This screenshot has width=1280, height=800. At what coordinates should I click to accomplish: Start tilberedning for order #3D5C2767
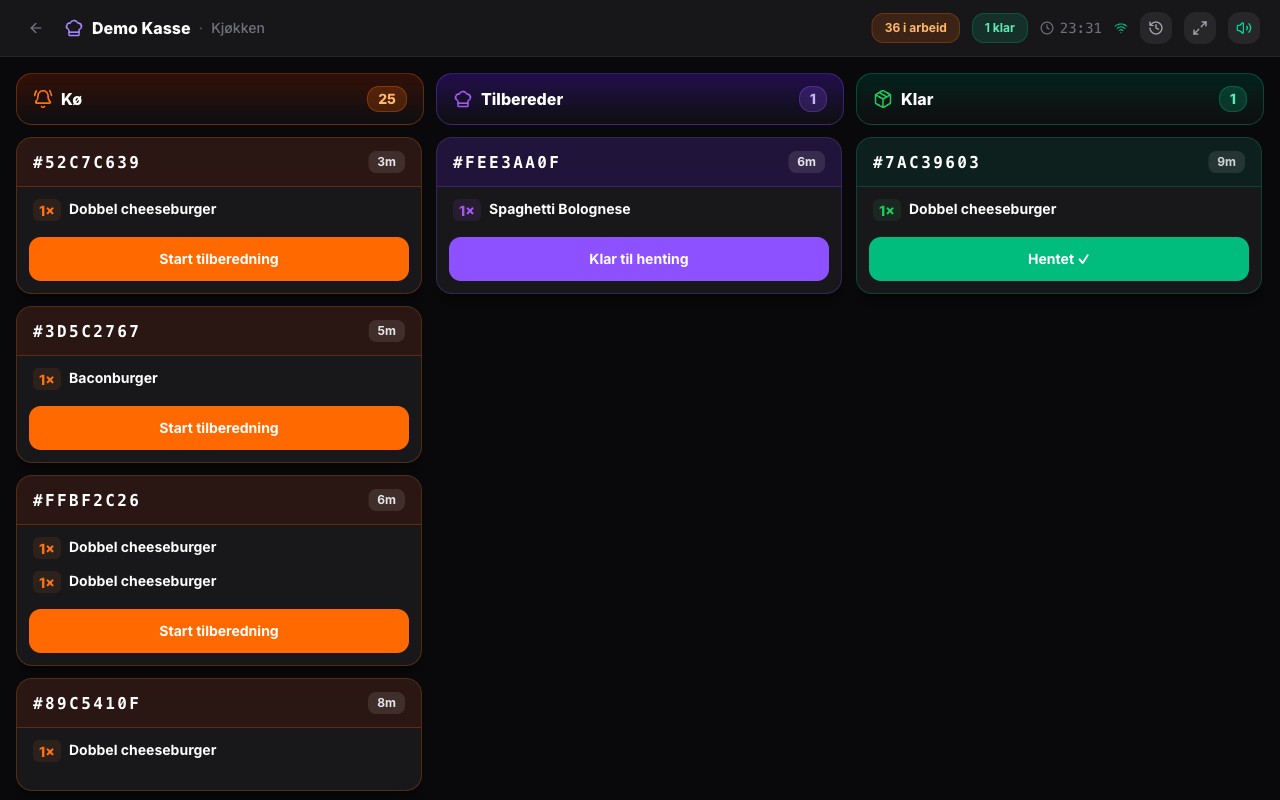219,428
